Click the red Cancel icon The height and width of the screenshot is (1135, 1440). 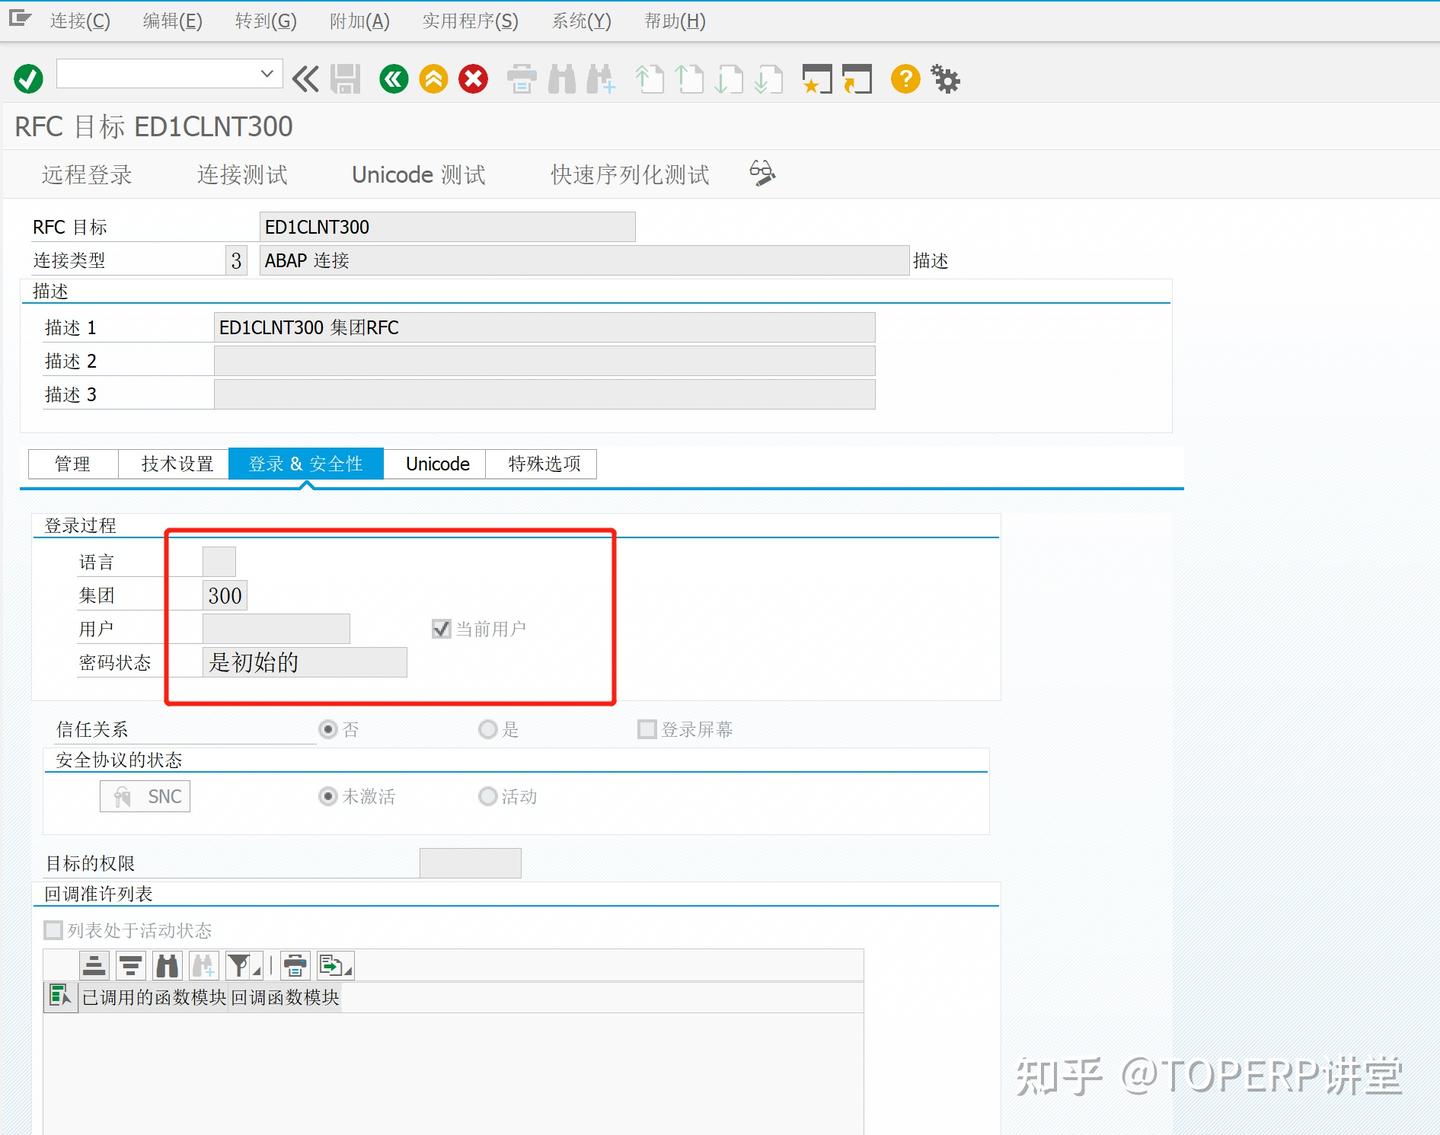coord(473,78)
